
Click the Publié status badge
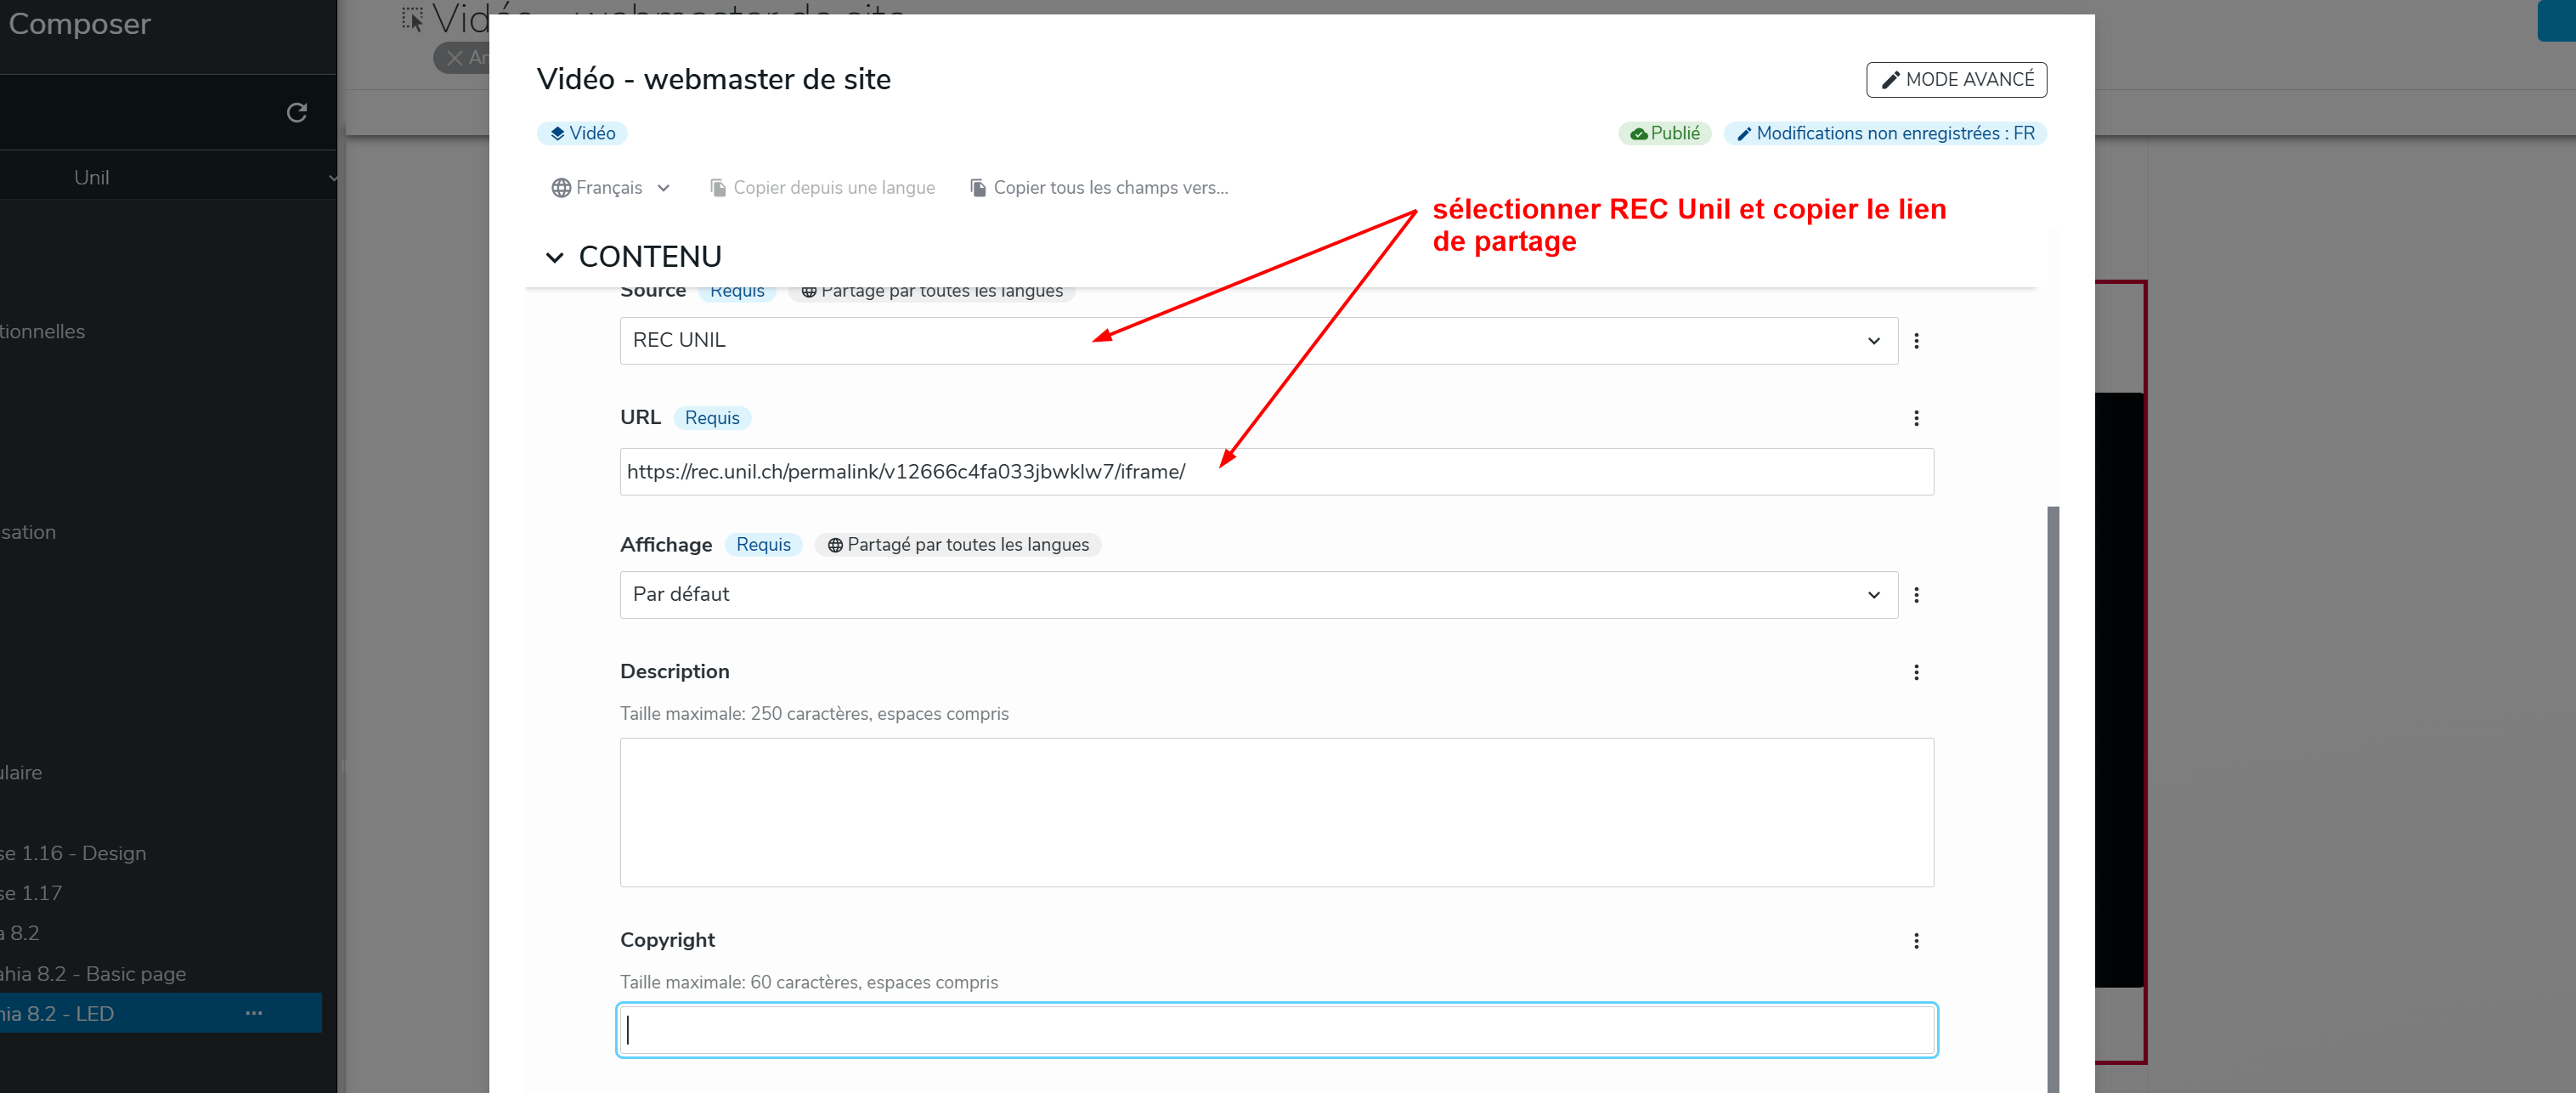point(1664,133)
